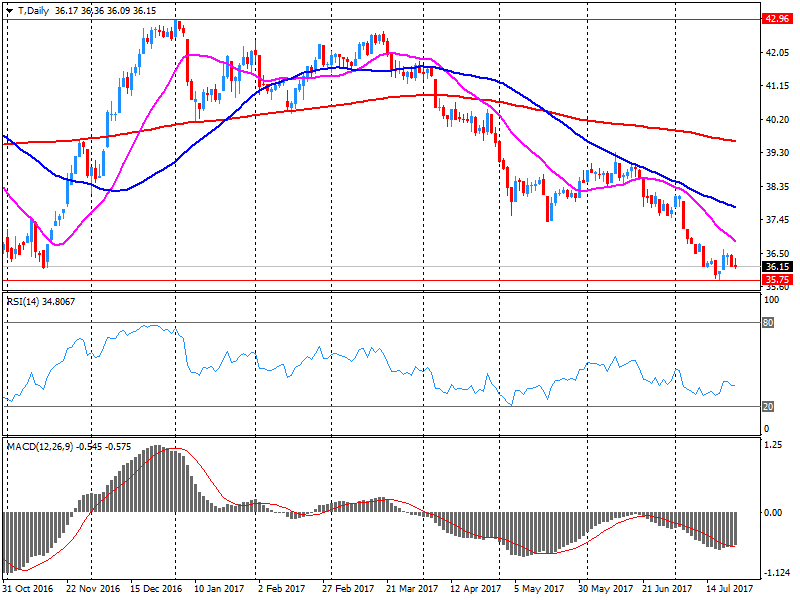The height and width of the screenshot is (600, 800).
Task: Click the 42.05 price axis value
Action: pos(778,53)
